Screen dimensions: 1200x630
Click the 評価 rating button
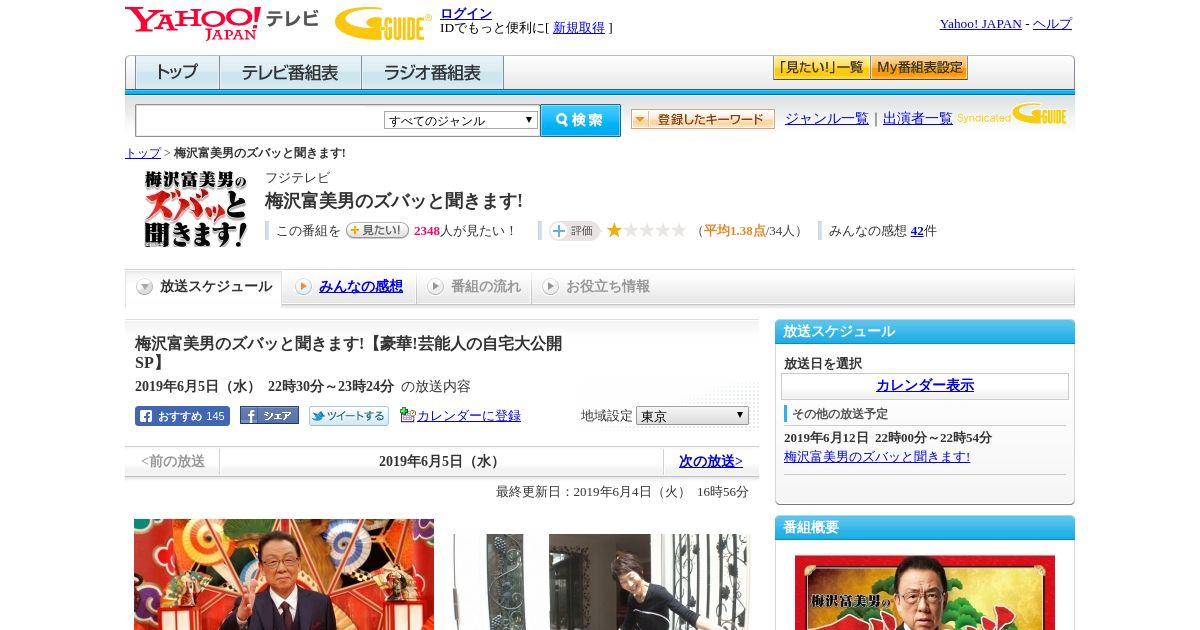pyautogui.click(x=574, y=231)
